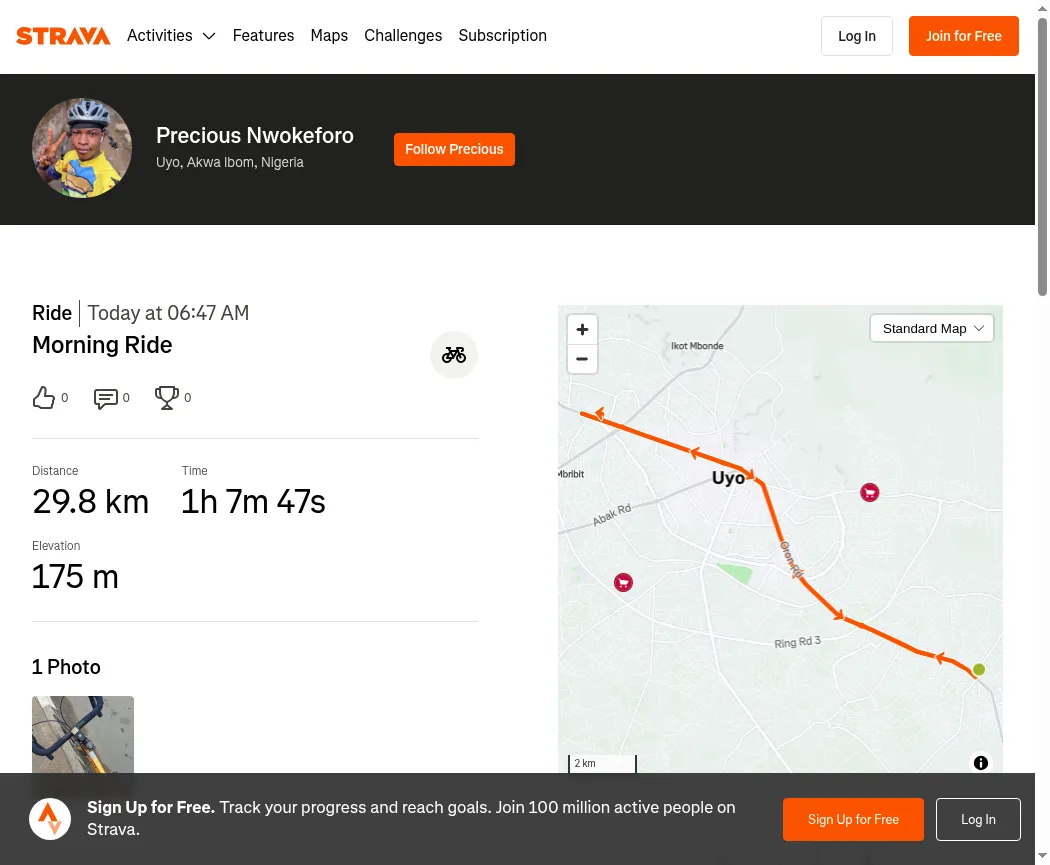Open comments via the speech bubble icon
The height and width of the screenshot is (865, 1050).
[x=106, y=398]
